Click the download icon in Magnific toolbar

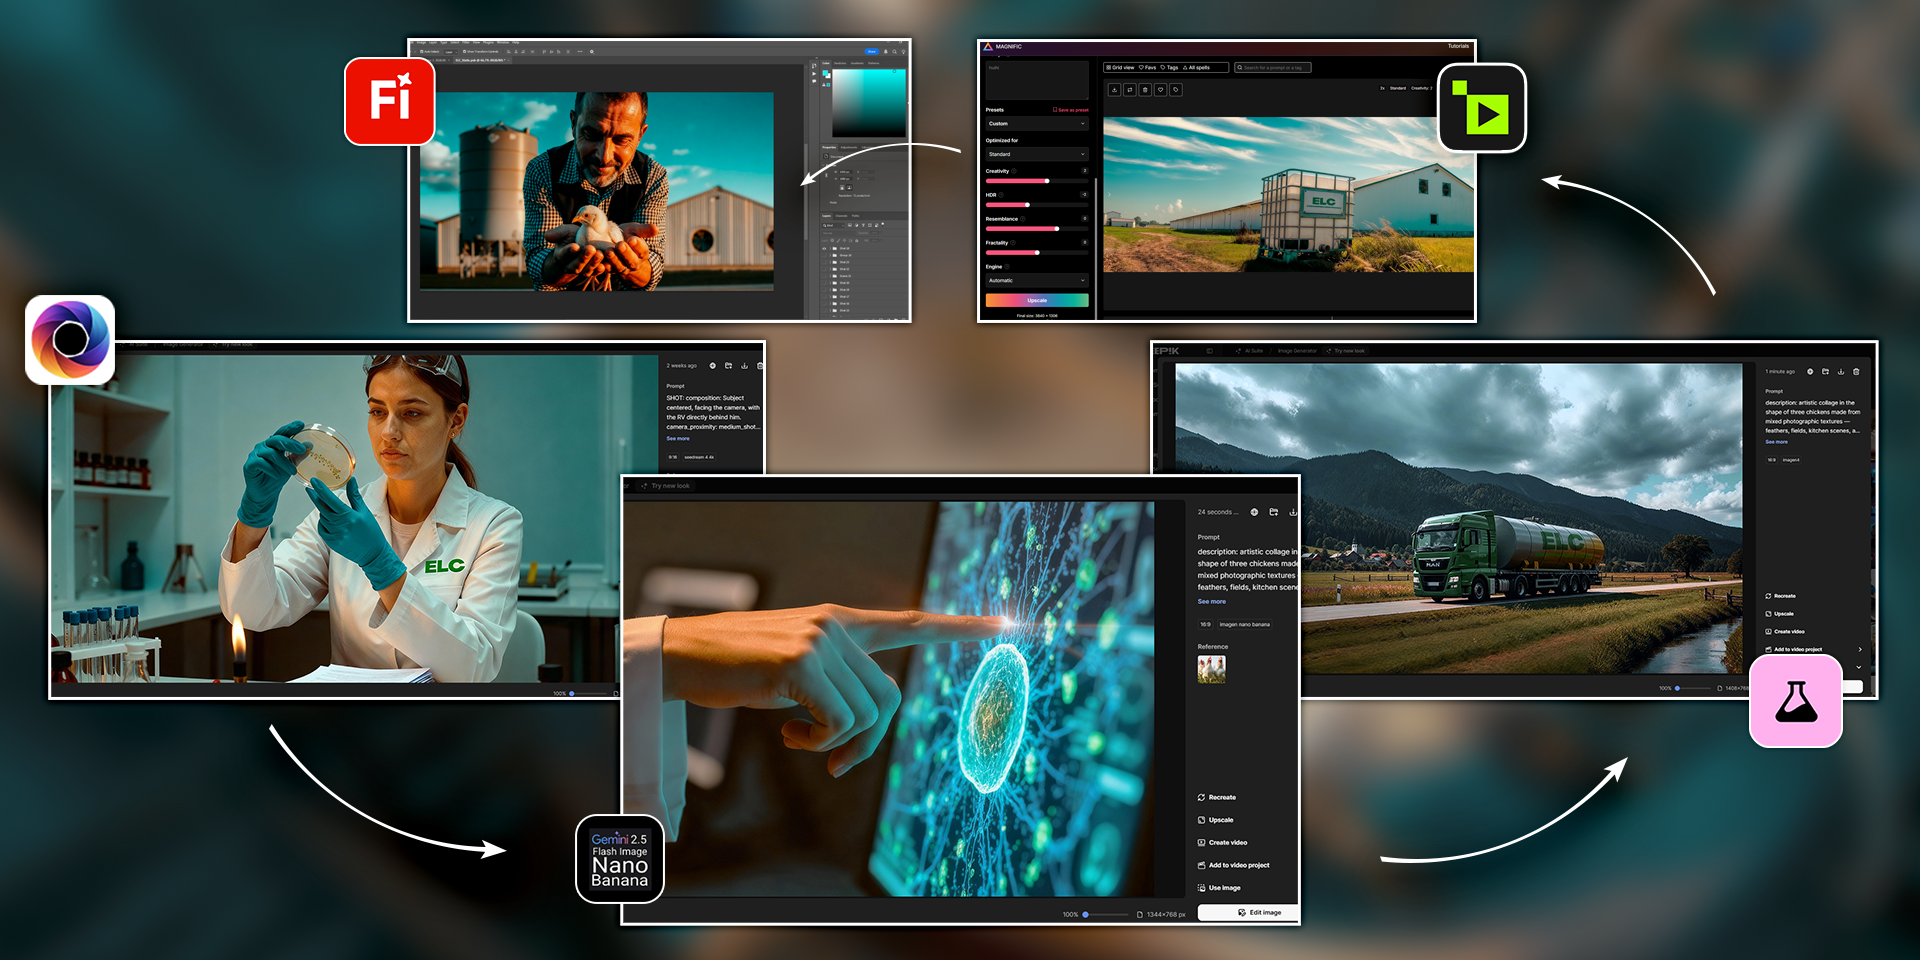coord(1114,90)
